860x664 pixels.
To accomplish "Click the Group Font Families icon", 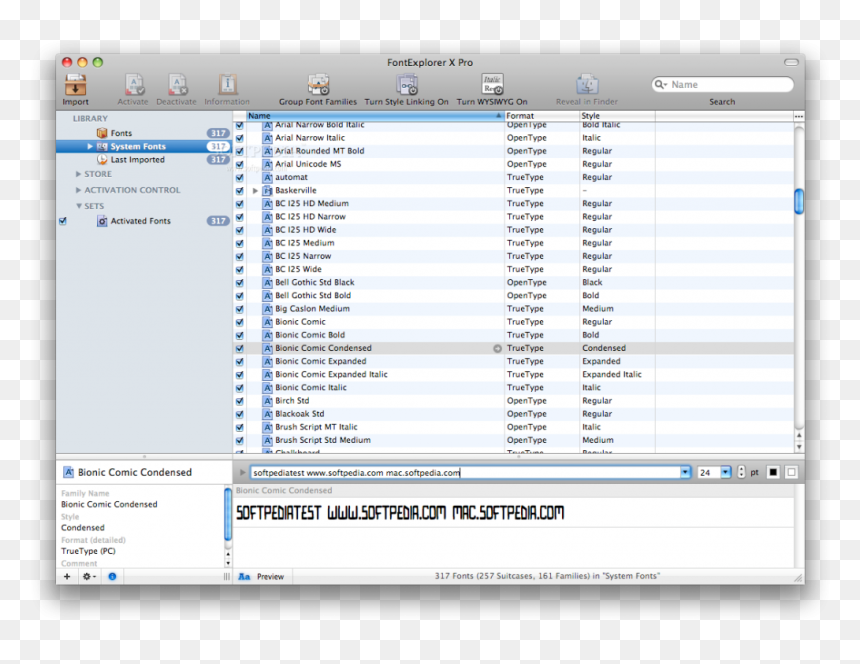I will 318,85.
